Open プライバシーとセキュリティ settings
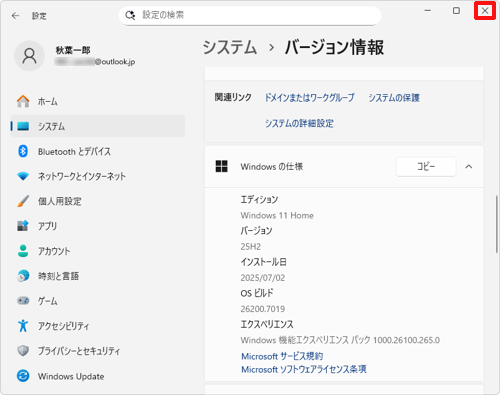The image size is (500, 395). coord(98,351)
